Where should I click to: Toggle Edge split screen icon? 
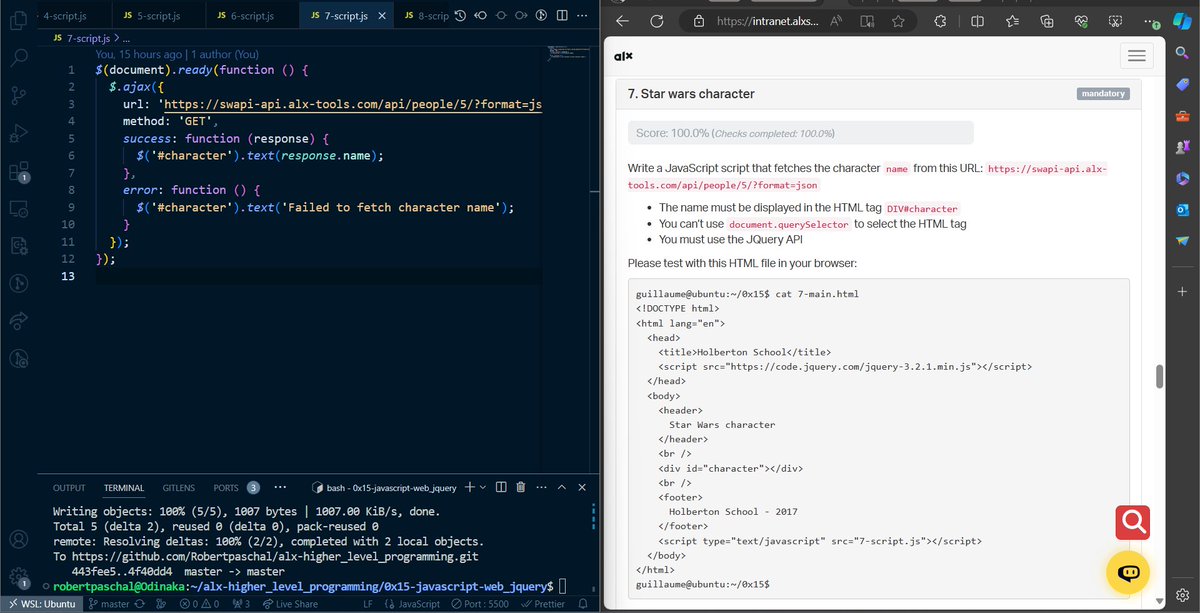[x=977, y=21]
